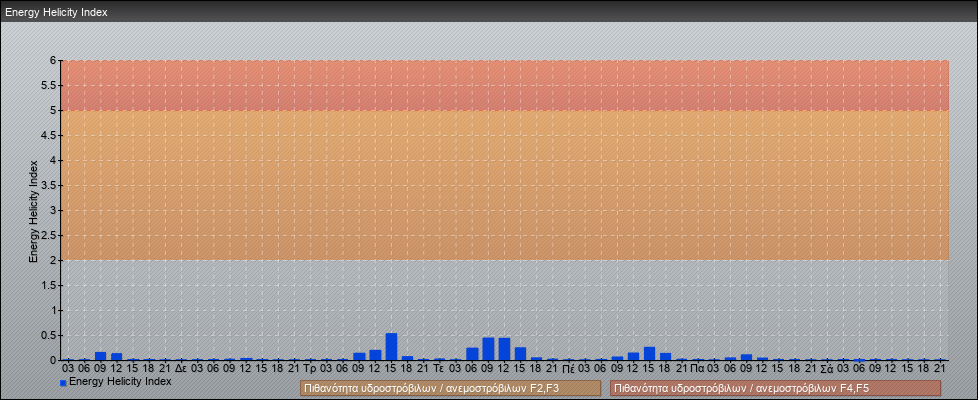This screenshot has height=400, width=978.
Task: Click the Τρ day label on the x-axis
Action: [310, 369]
